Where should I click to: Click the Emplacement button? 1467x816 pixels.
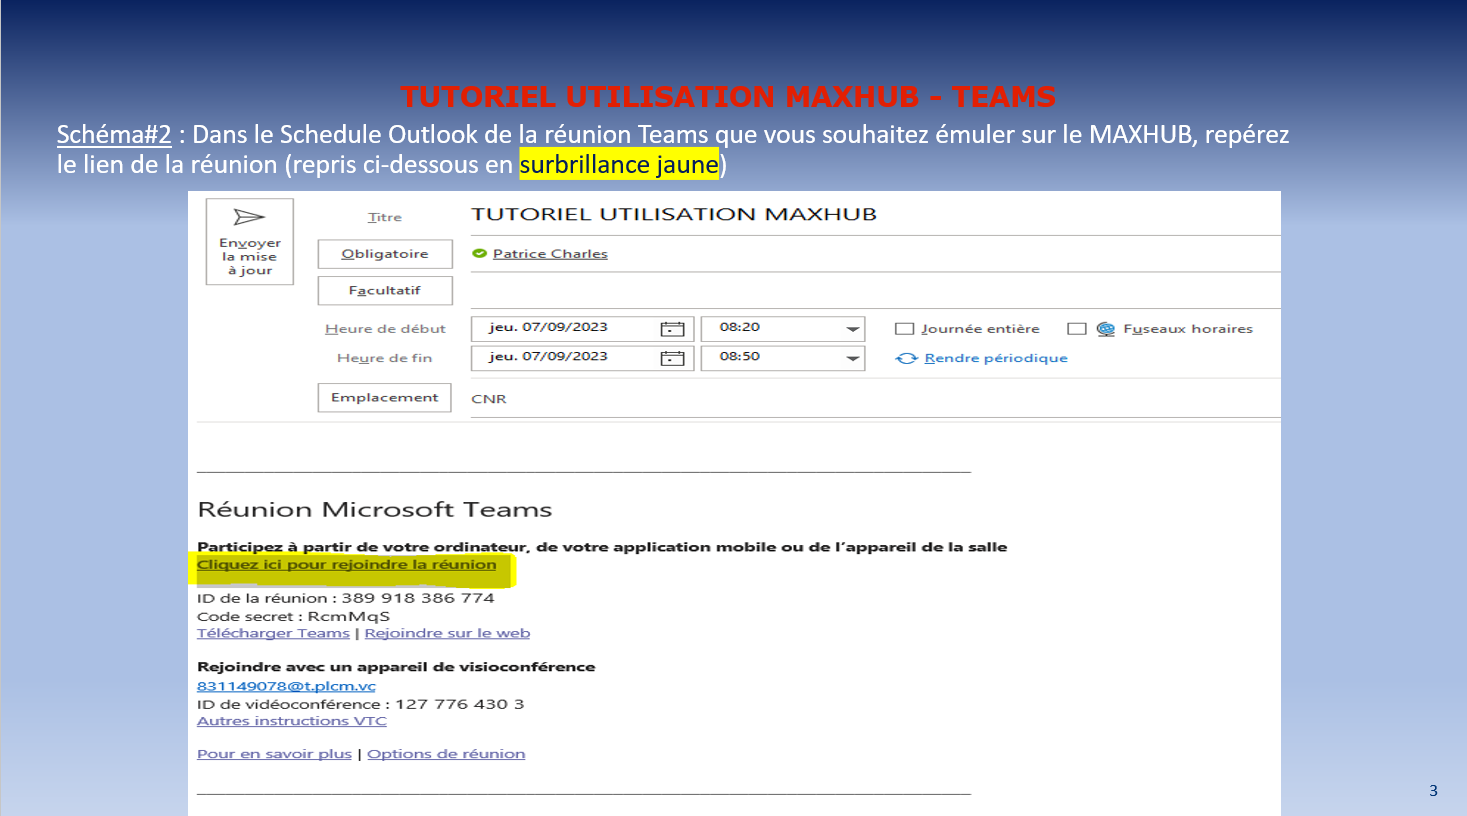tap(385, 398)
